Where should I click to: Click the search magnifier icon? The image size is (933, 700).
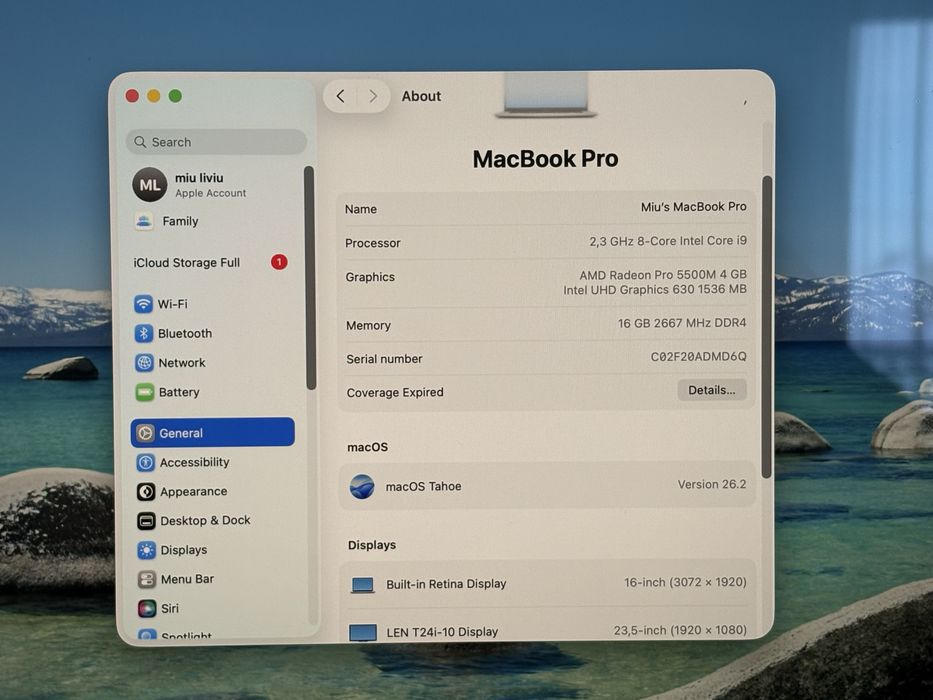click(x=140, y=142)
